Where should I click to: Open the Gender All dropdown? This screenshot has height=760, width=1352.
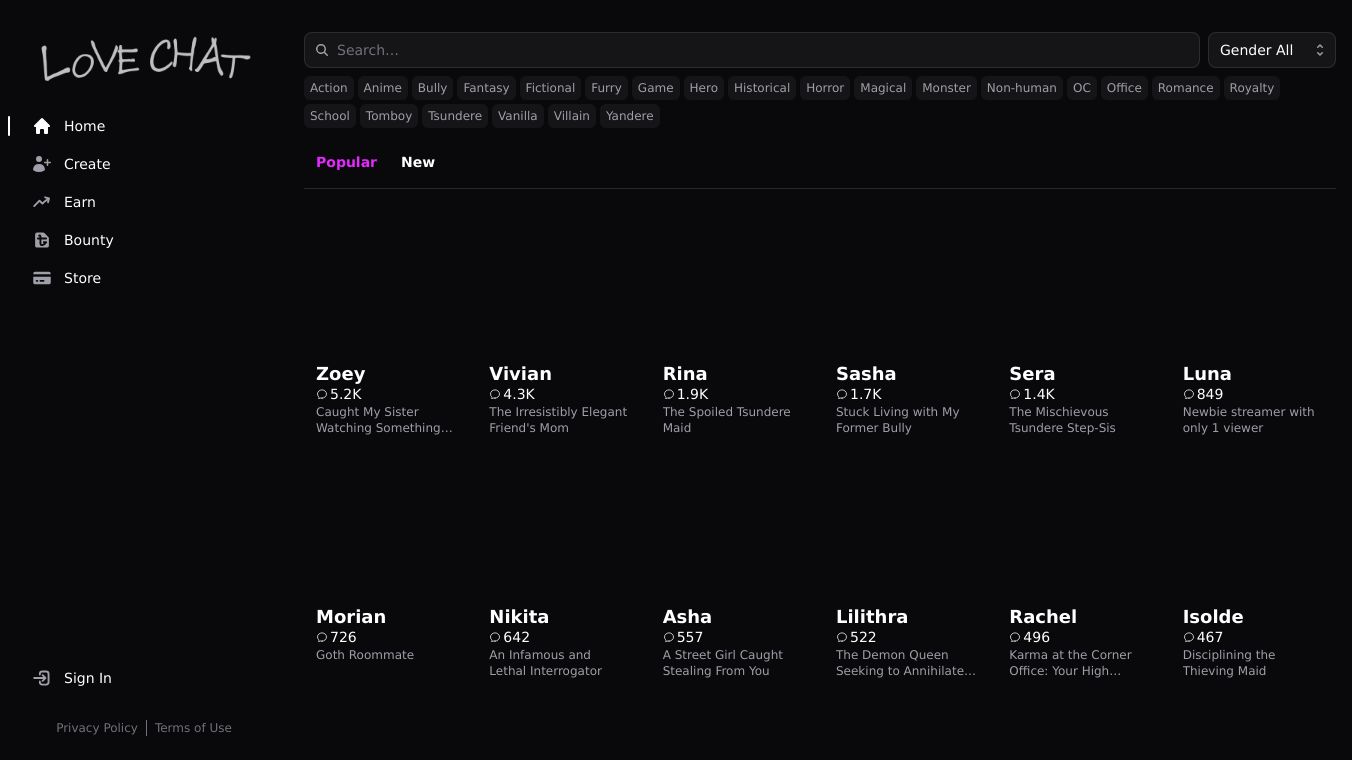pyautogui.click(x=1271, y=50)
